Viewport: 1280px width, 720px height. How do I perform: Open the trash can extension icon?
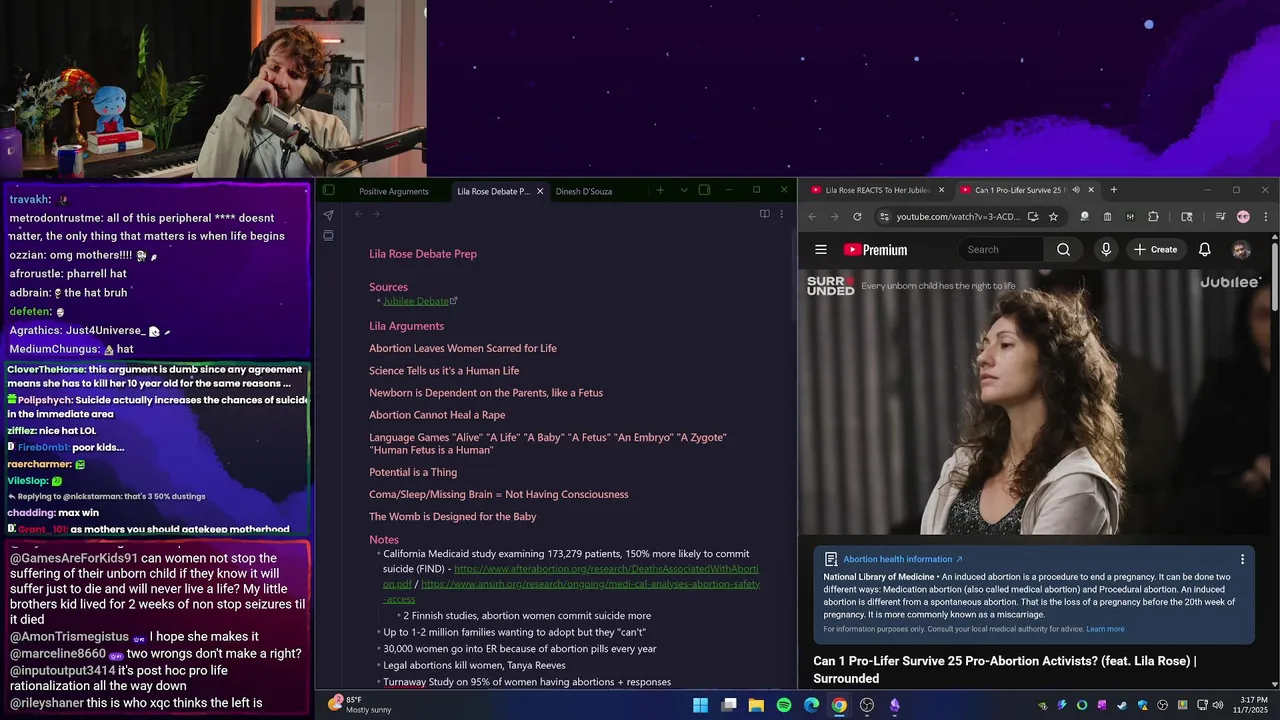pos(1107,216)
